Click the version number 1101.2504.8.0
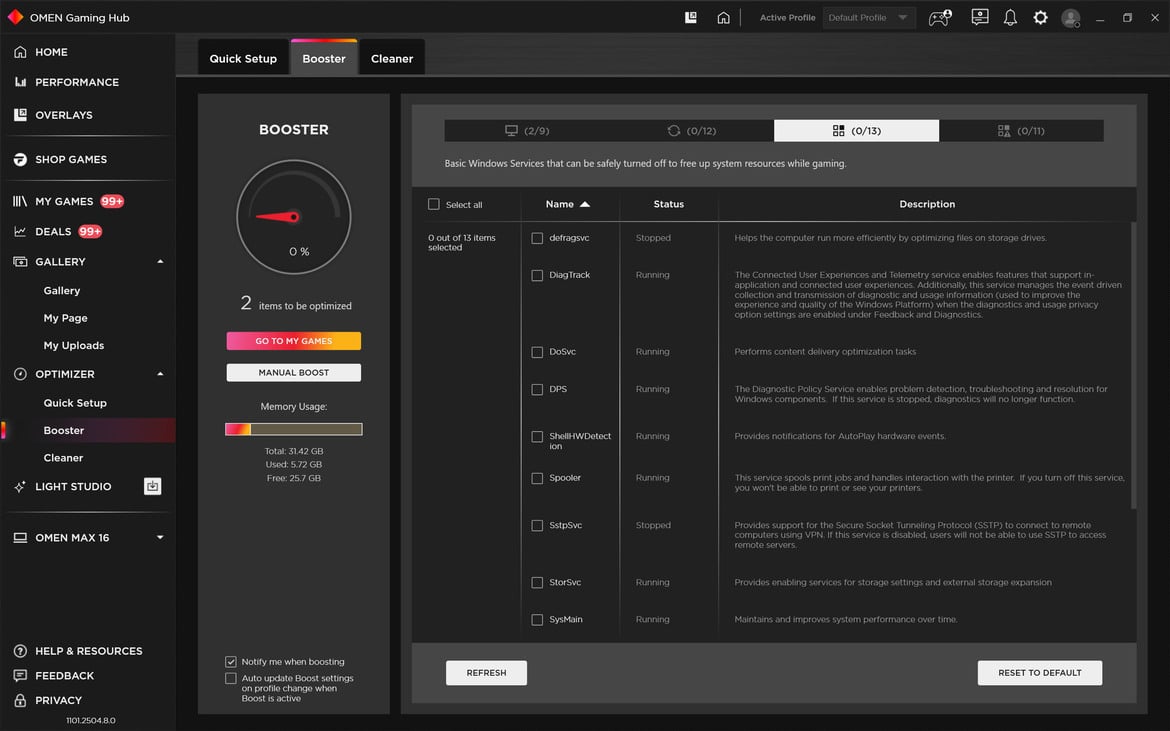 tap(91, 721)
